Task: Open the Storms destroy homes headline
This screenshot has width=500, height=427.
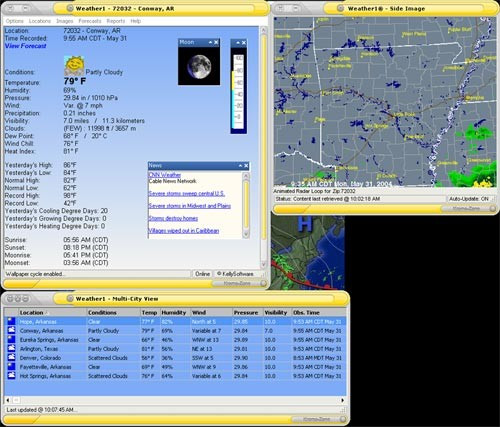Action: (x=173, y=218)
